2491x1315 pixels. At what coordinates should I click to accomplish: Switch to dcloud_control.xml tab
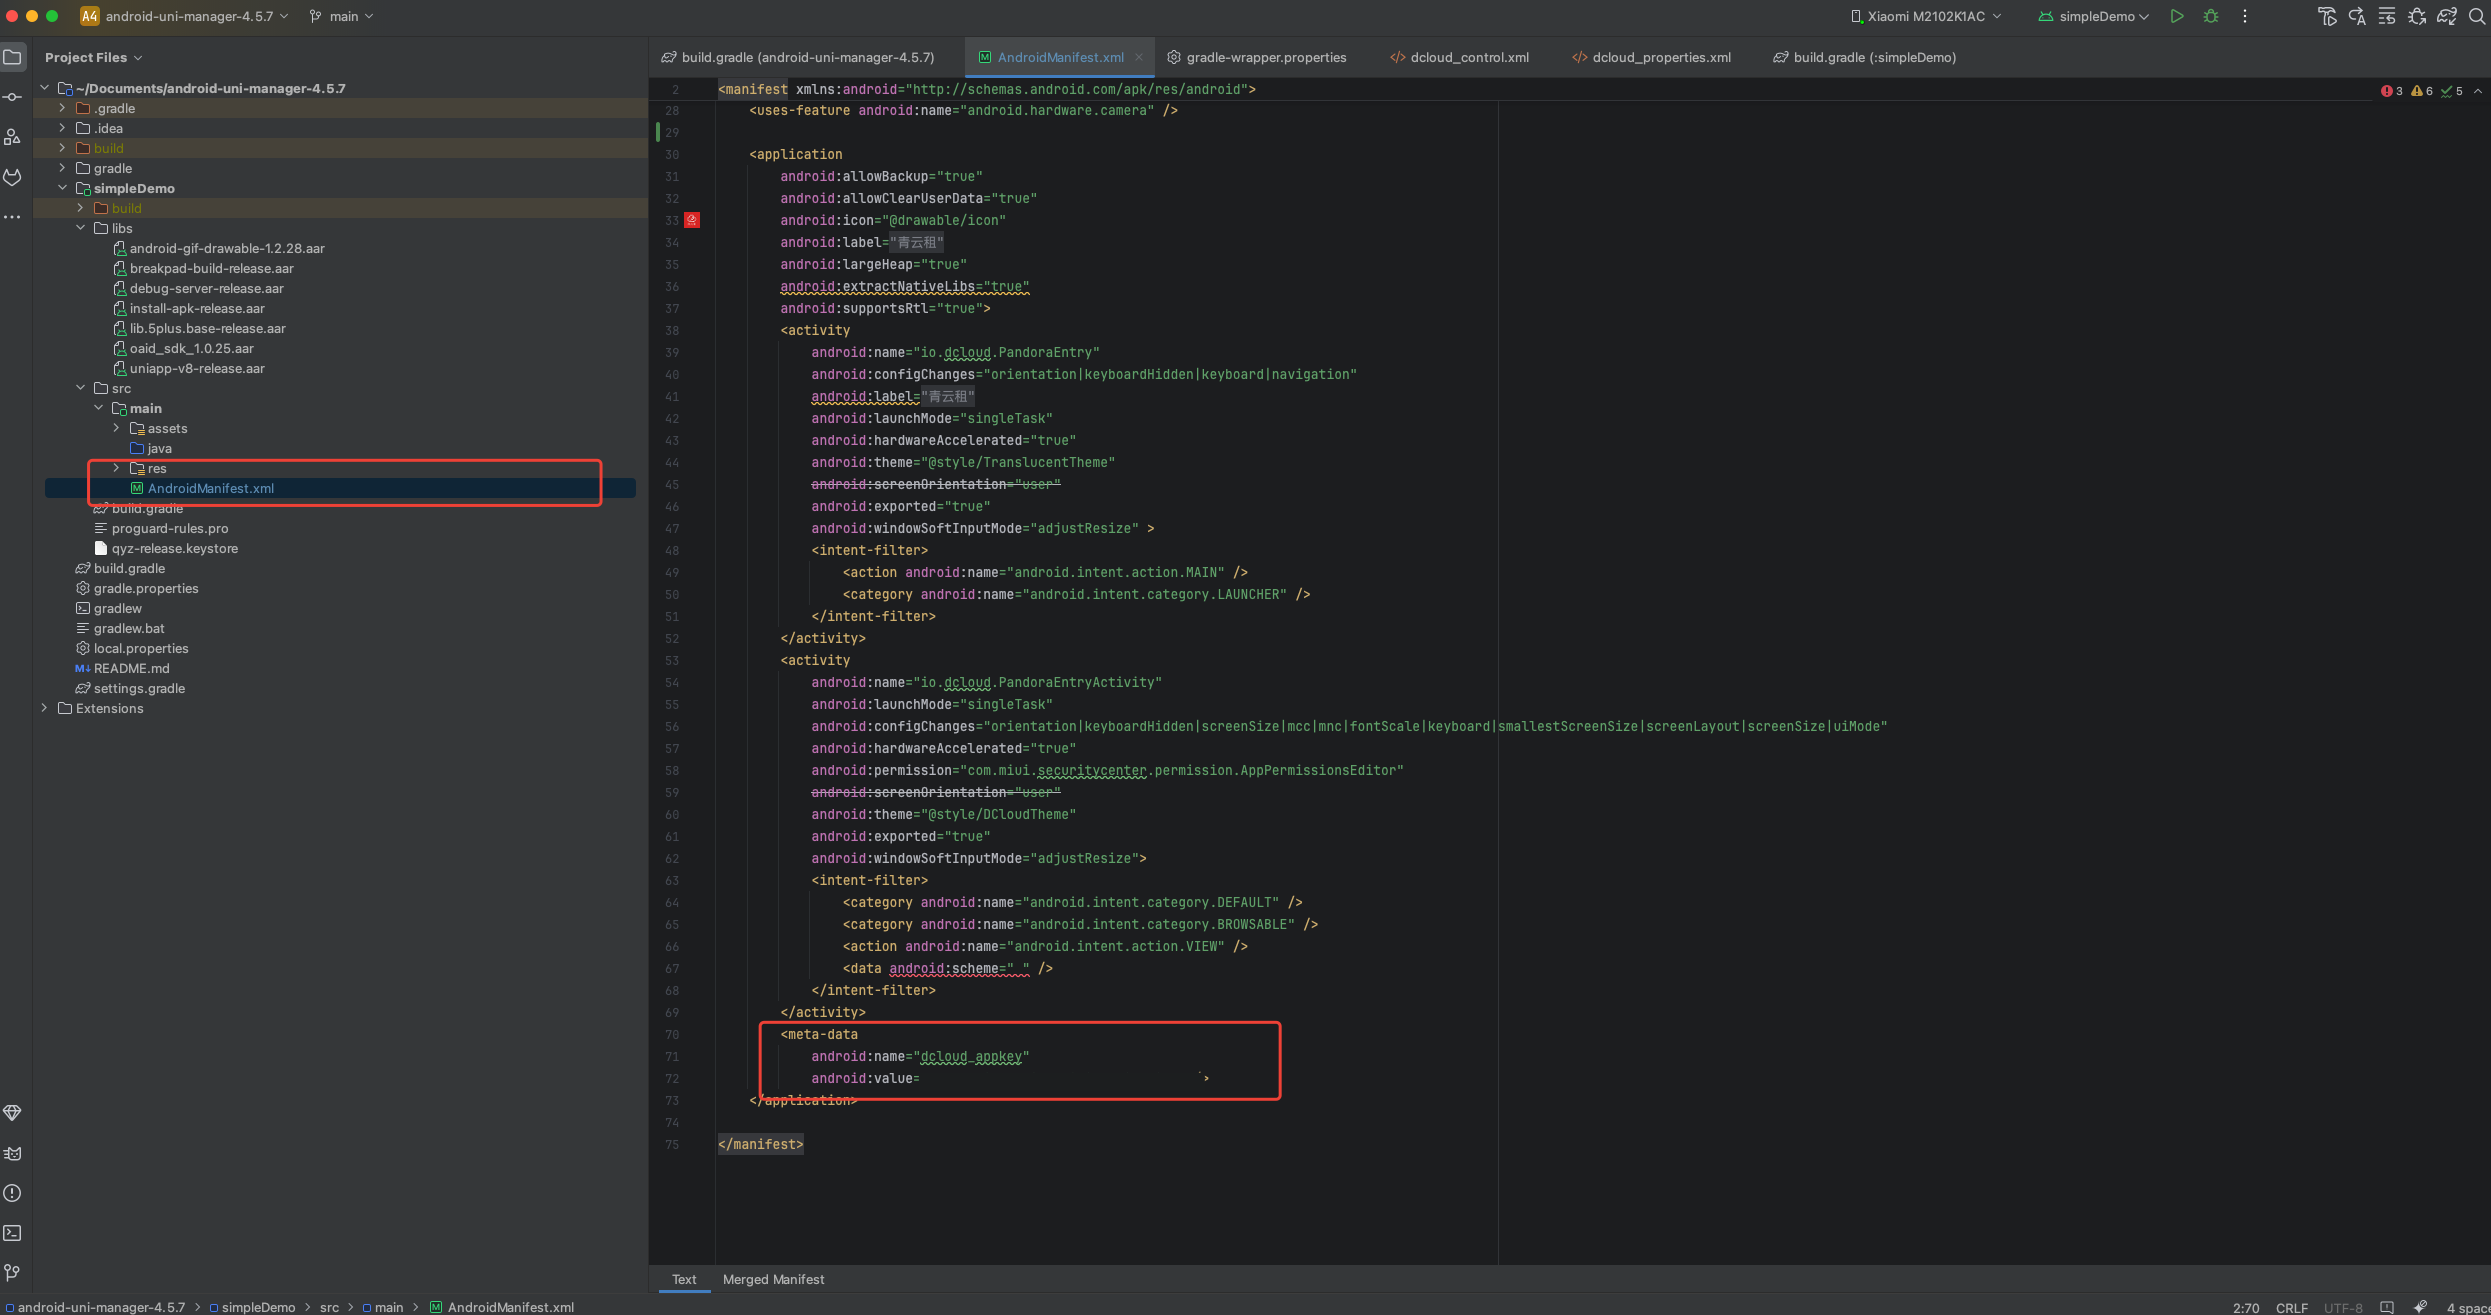1468,57
